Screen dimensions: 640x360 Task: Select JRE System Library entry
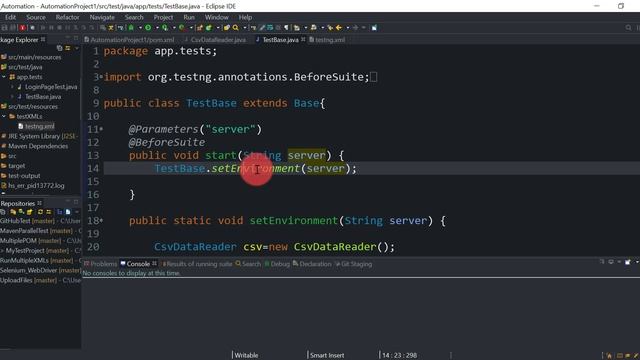39,136
